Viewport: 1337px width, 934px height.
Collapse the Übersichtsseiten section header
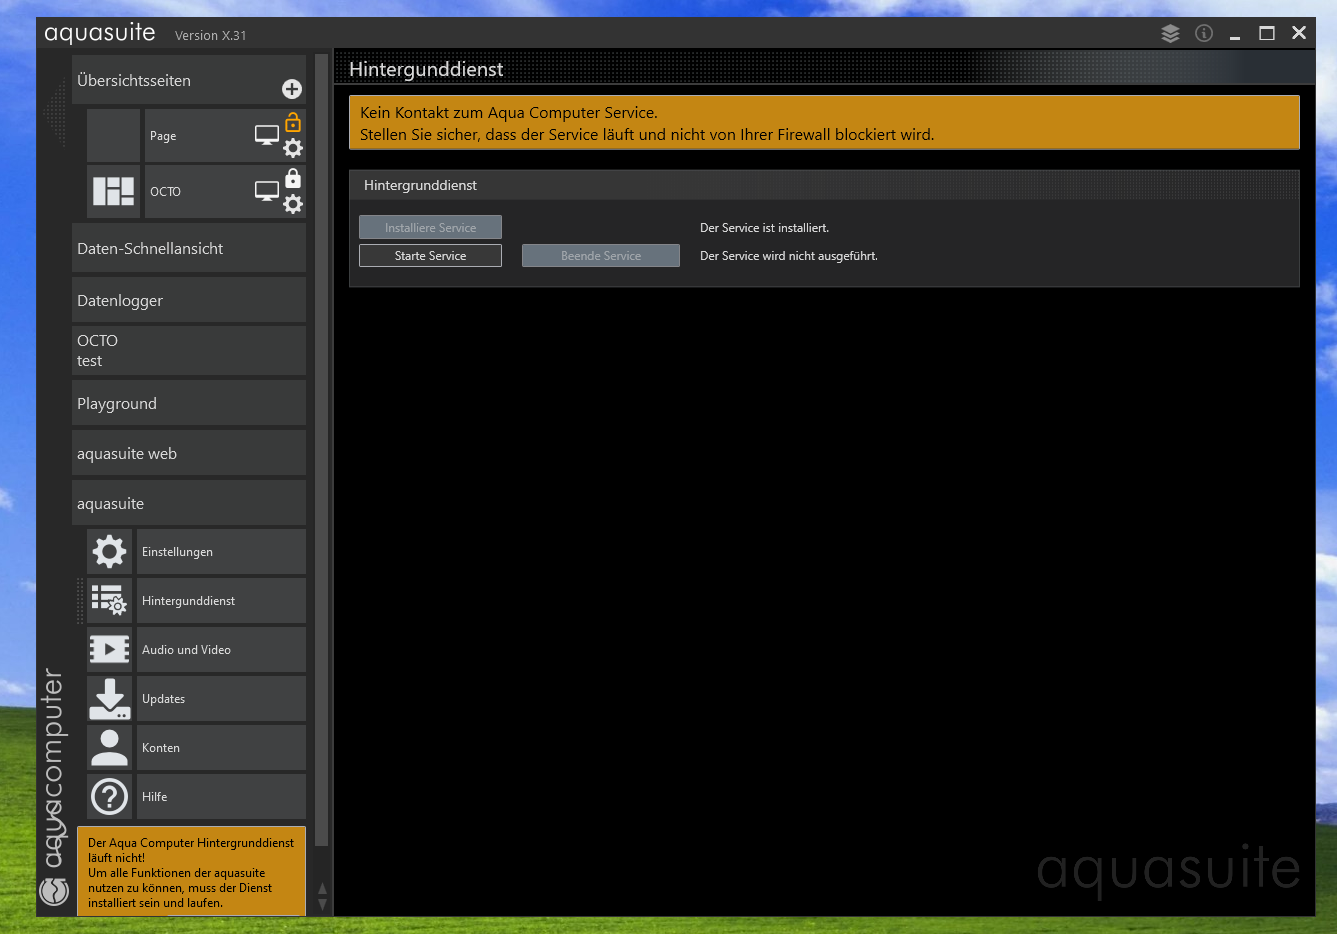(189, 80)
